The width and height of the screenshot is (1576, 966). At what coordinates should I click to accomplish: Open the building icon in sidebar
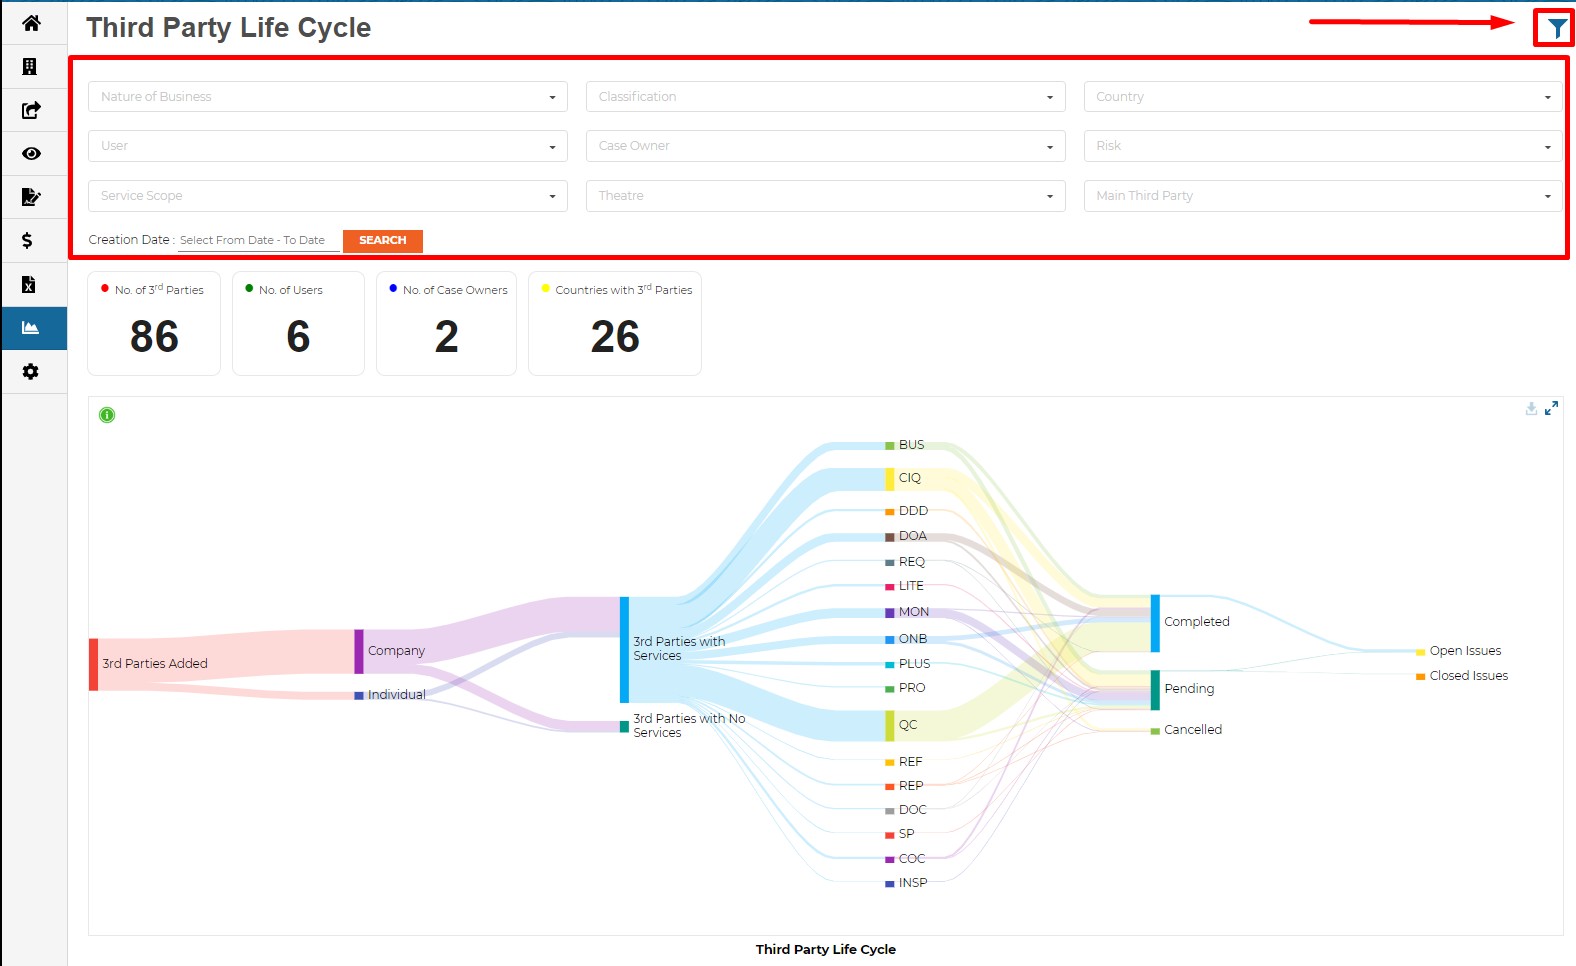tap(31, 67)
